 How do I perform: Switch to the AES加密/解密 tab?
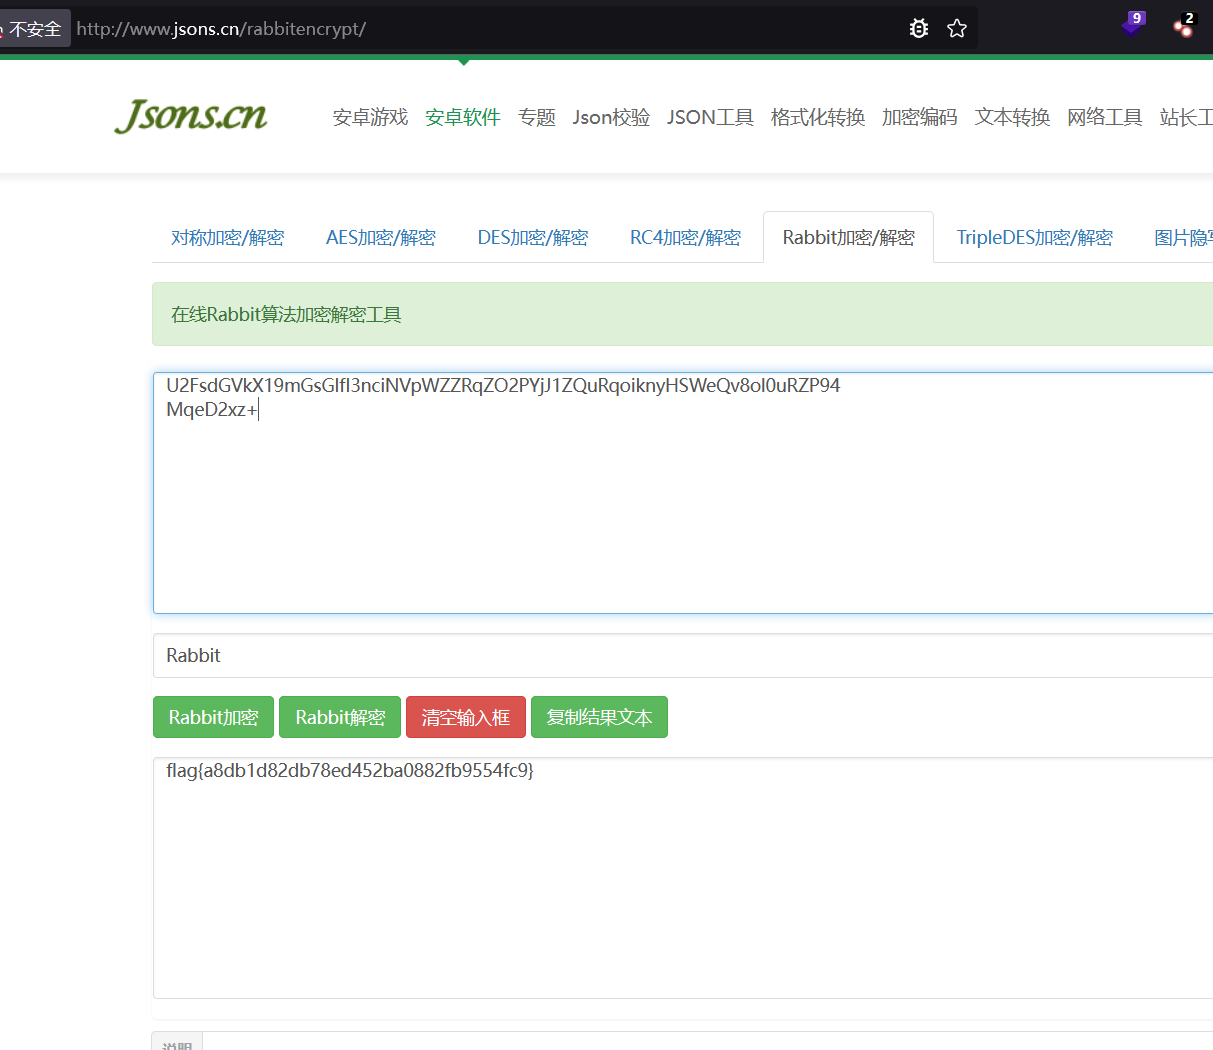point(380,238)
